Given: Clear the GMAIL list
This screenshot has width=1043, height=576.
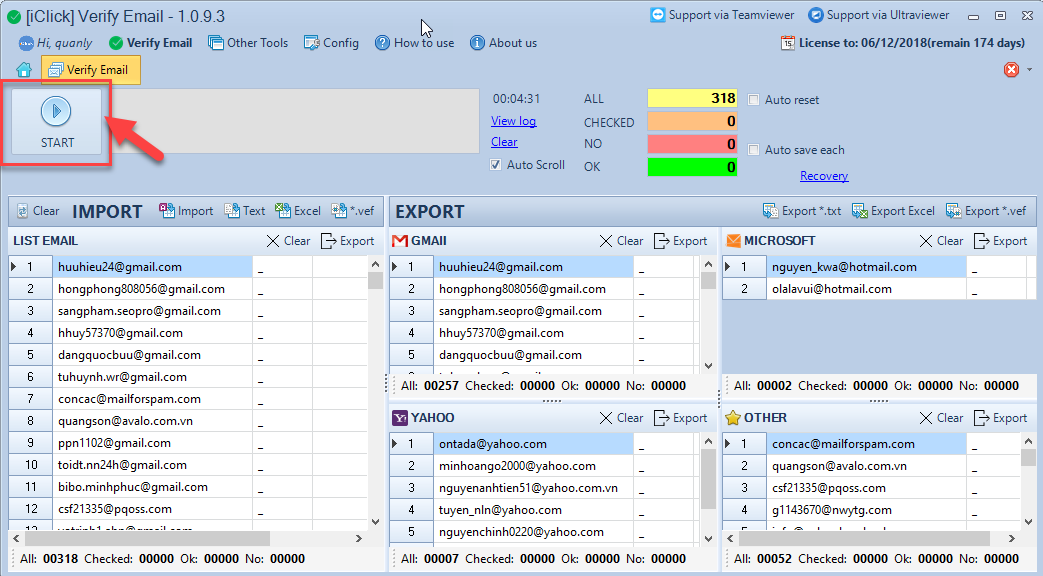Looking at the screenshot, I should [621, 241].
